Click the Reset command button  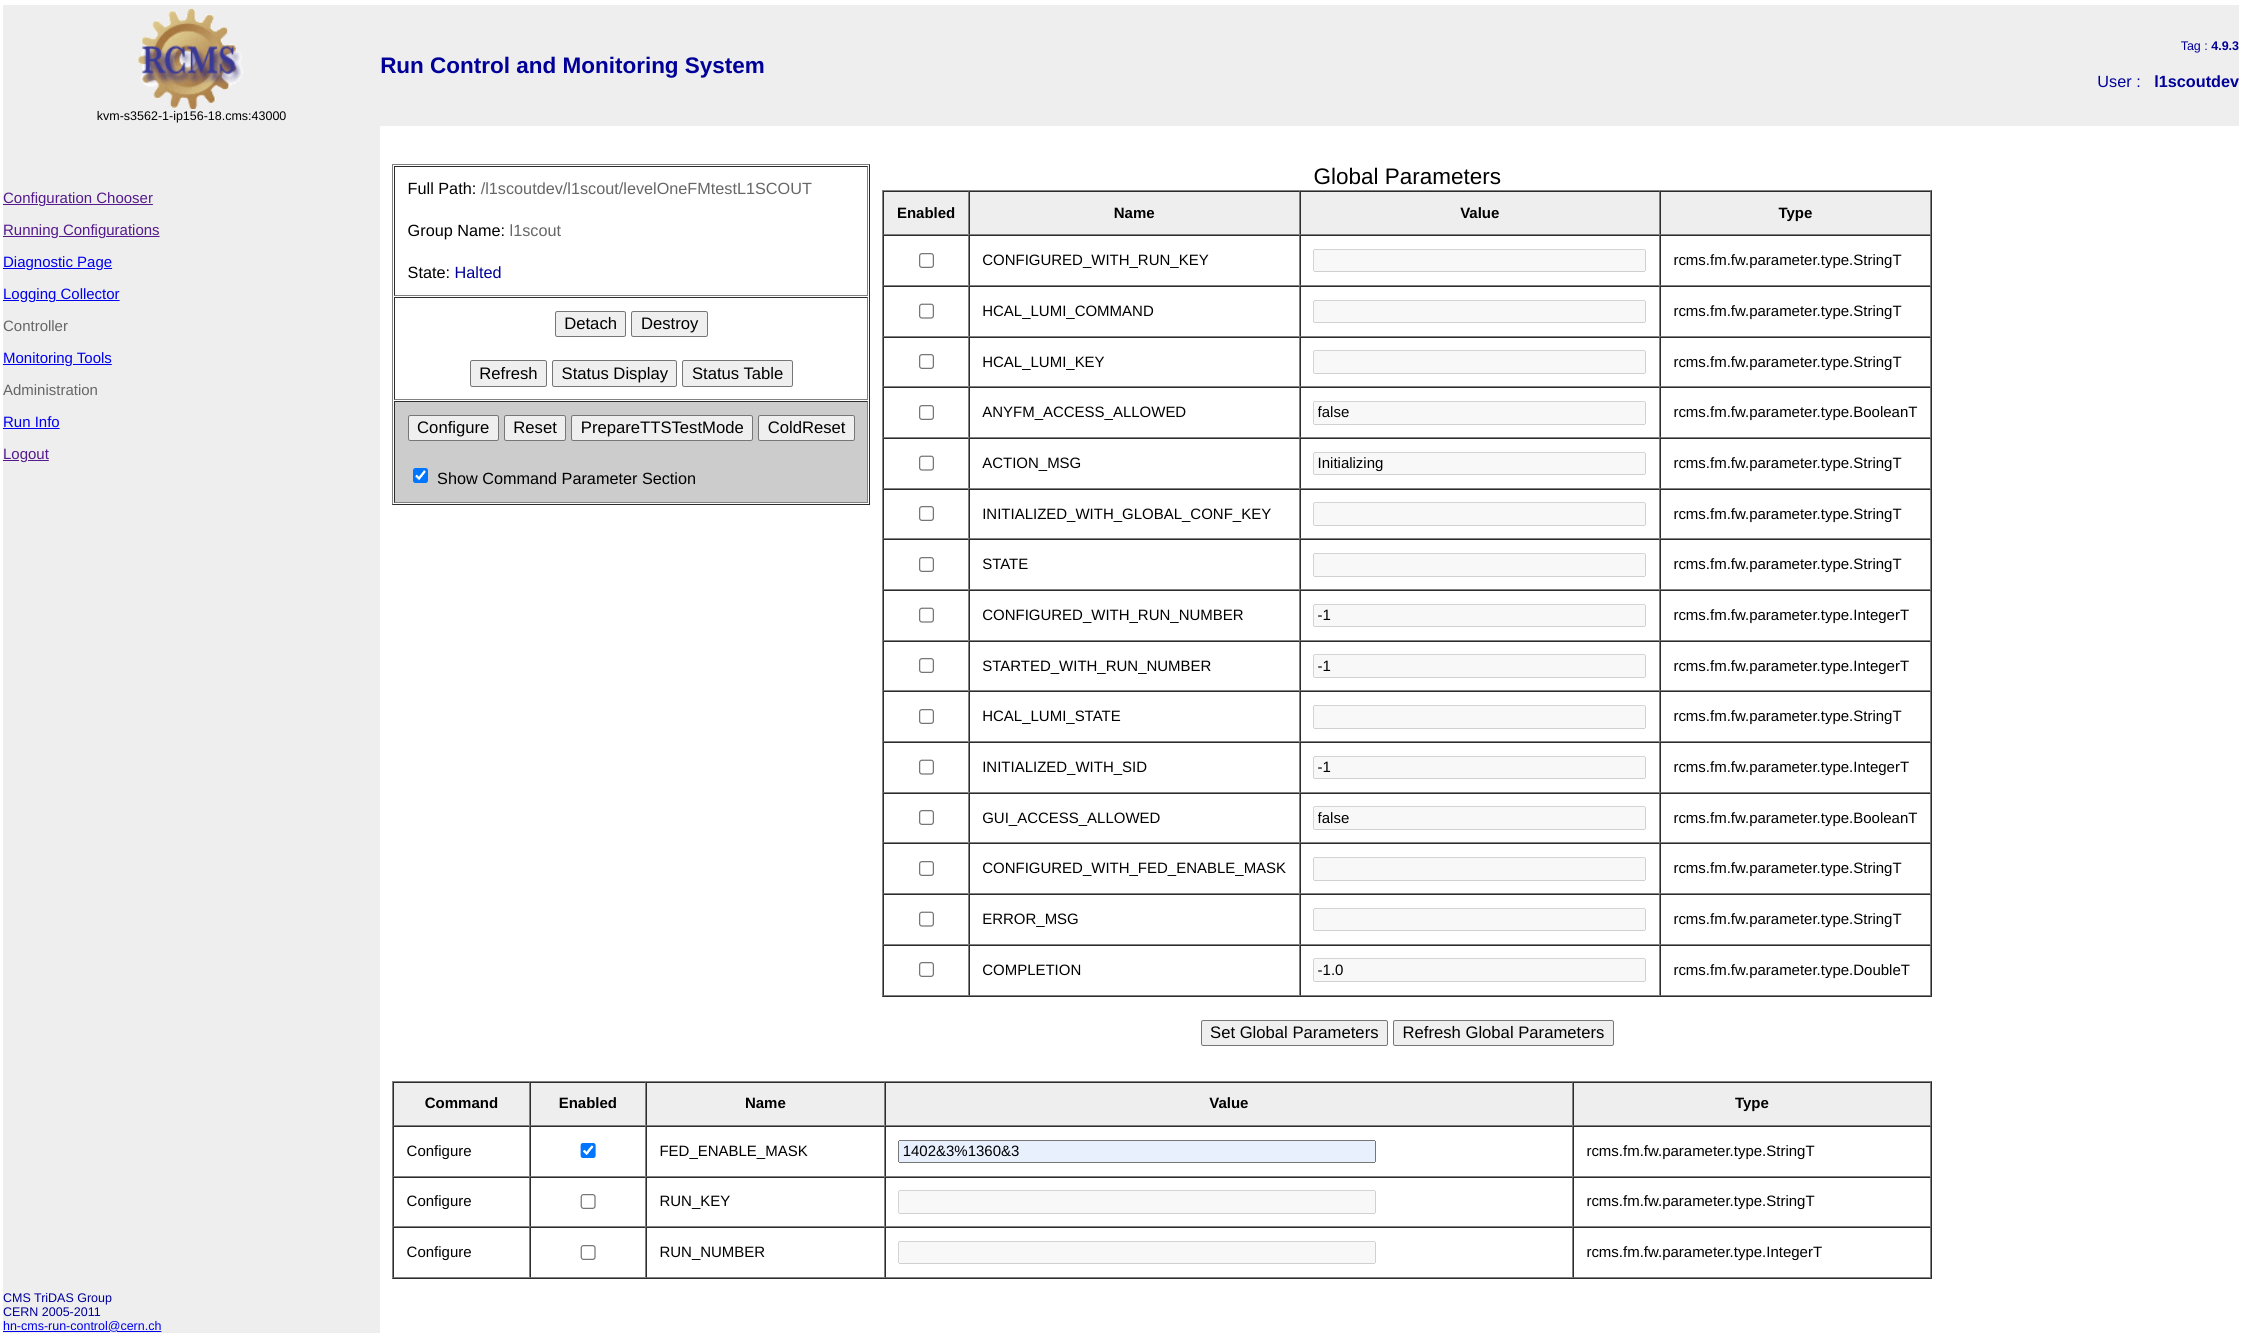point(535,428)
